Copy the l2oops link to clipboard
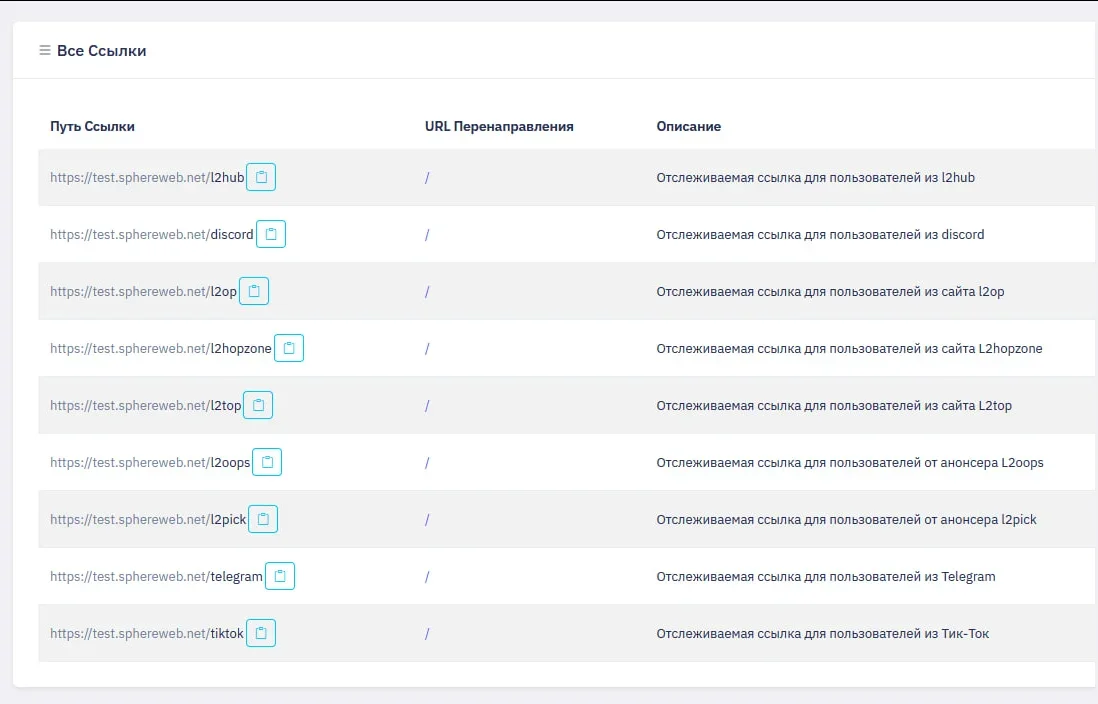1098x704 pixels. 267,462
